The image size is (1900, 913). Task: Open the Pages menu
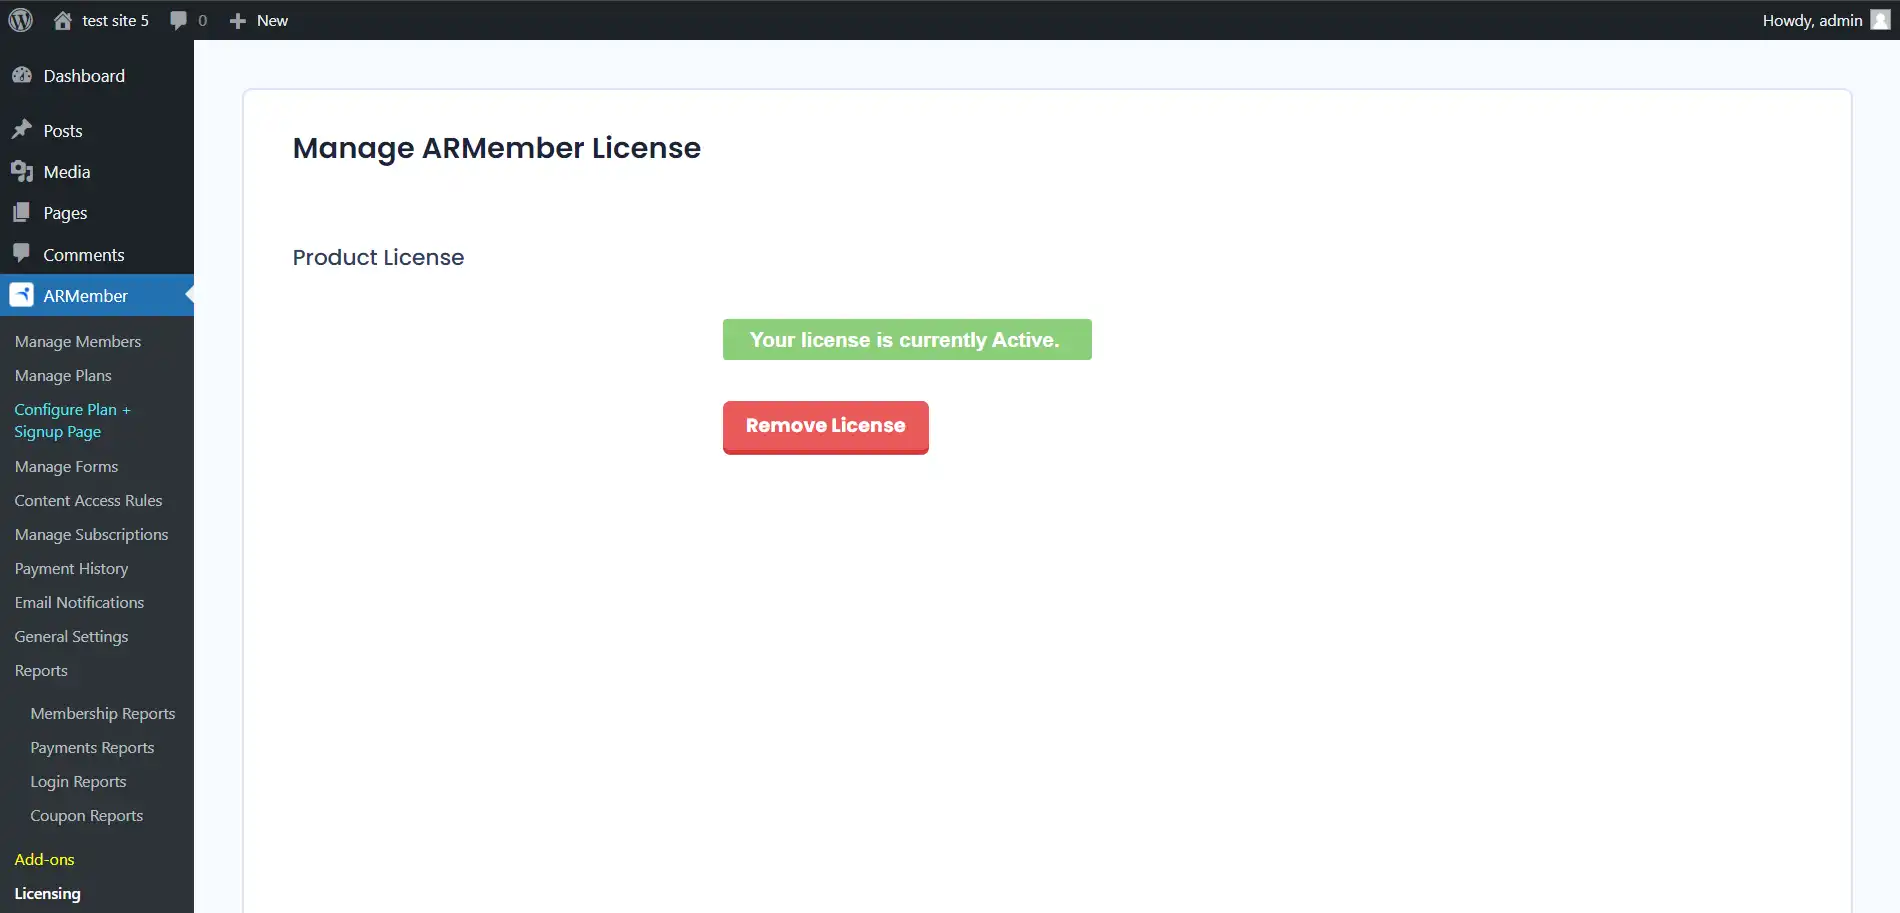pyautogui.click(x=65, y=213)
